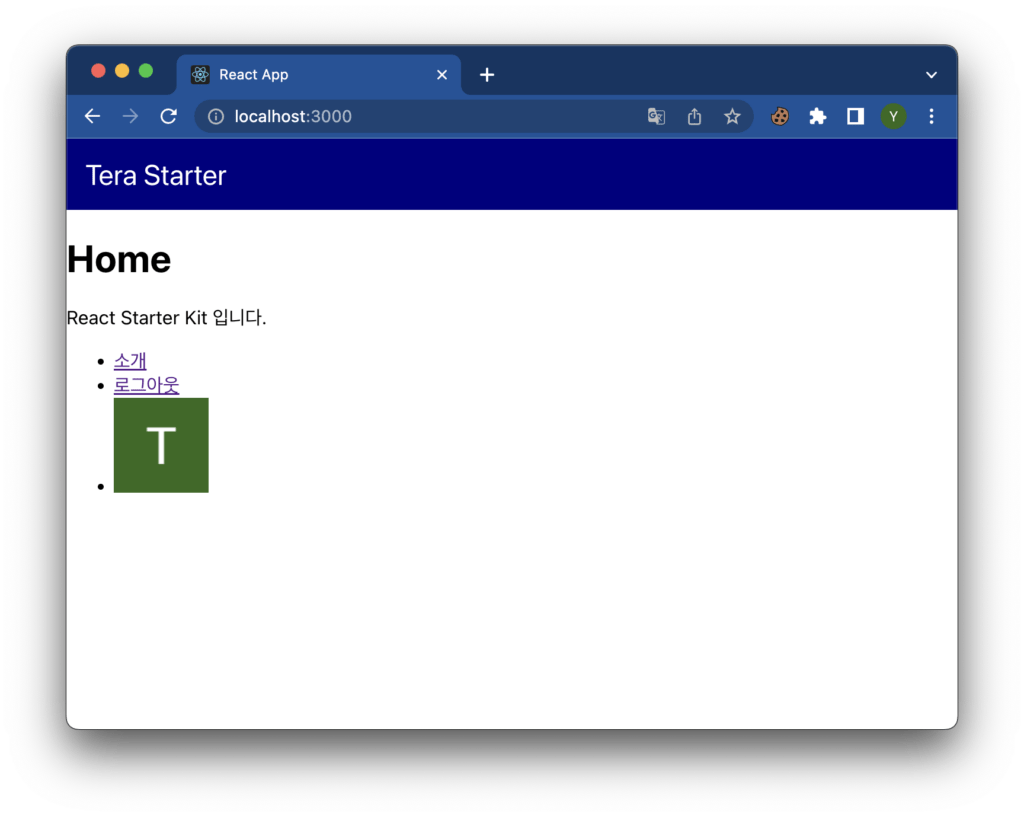Open the Google Translate icon
Viewport: 1024px width, 817px height.
pos(656,117)
